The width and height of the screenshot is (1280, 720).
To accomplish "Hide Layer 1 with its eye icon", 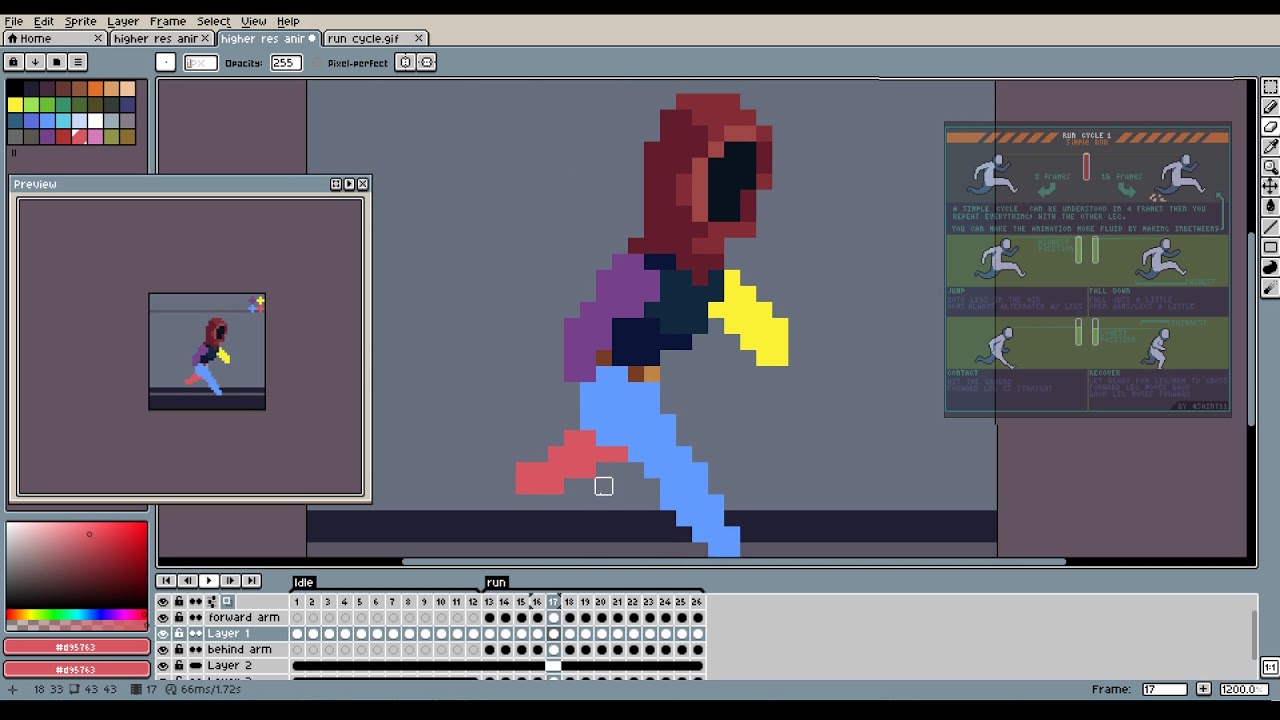I will click(163, 634).
